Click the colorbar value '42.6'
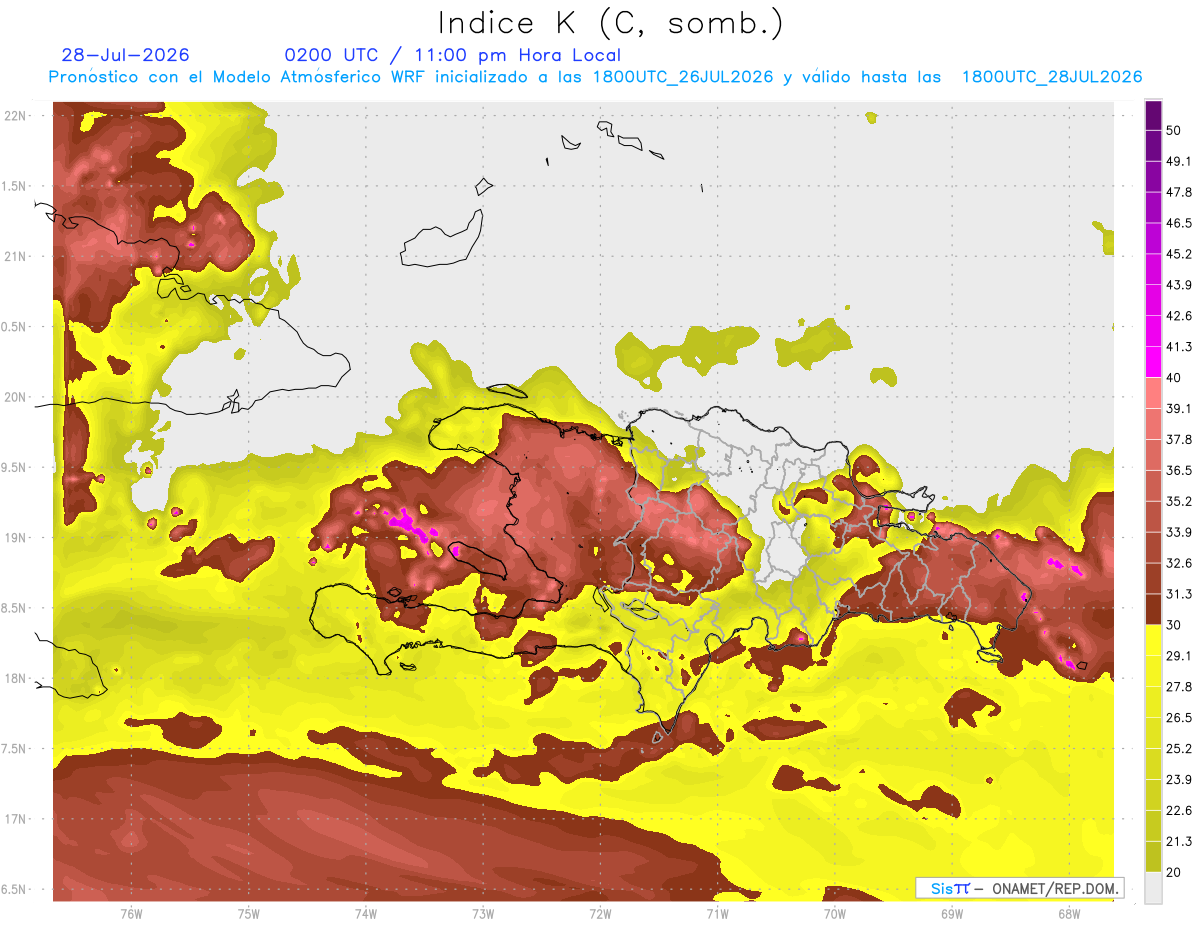 pos(1179,316)
